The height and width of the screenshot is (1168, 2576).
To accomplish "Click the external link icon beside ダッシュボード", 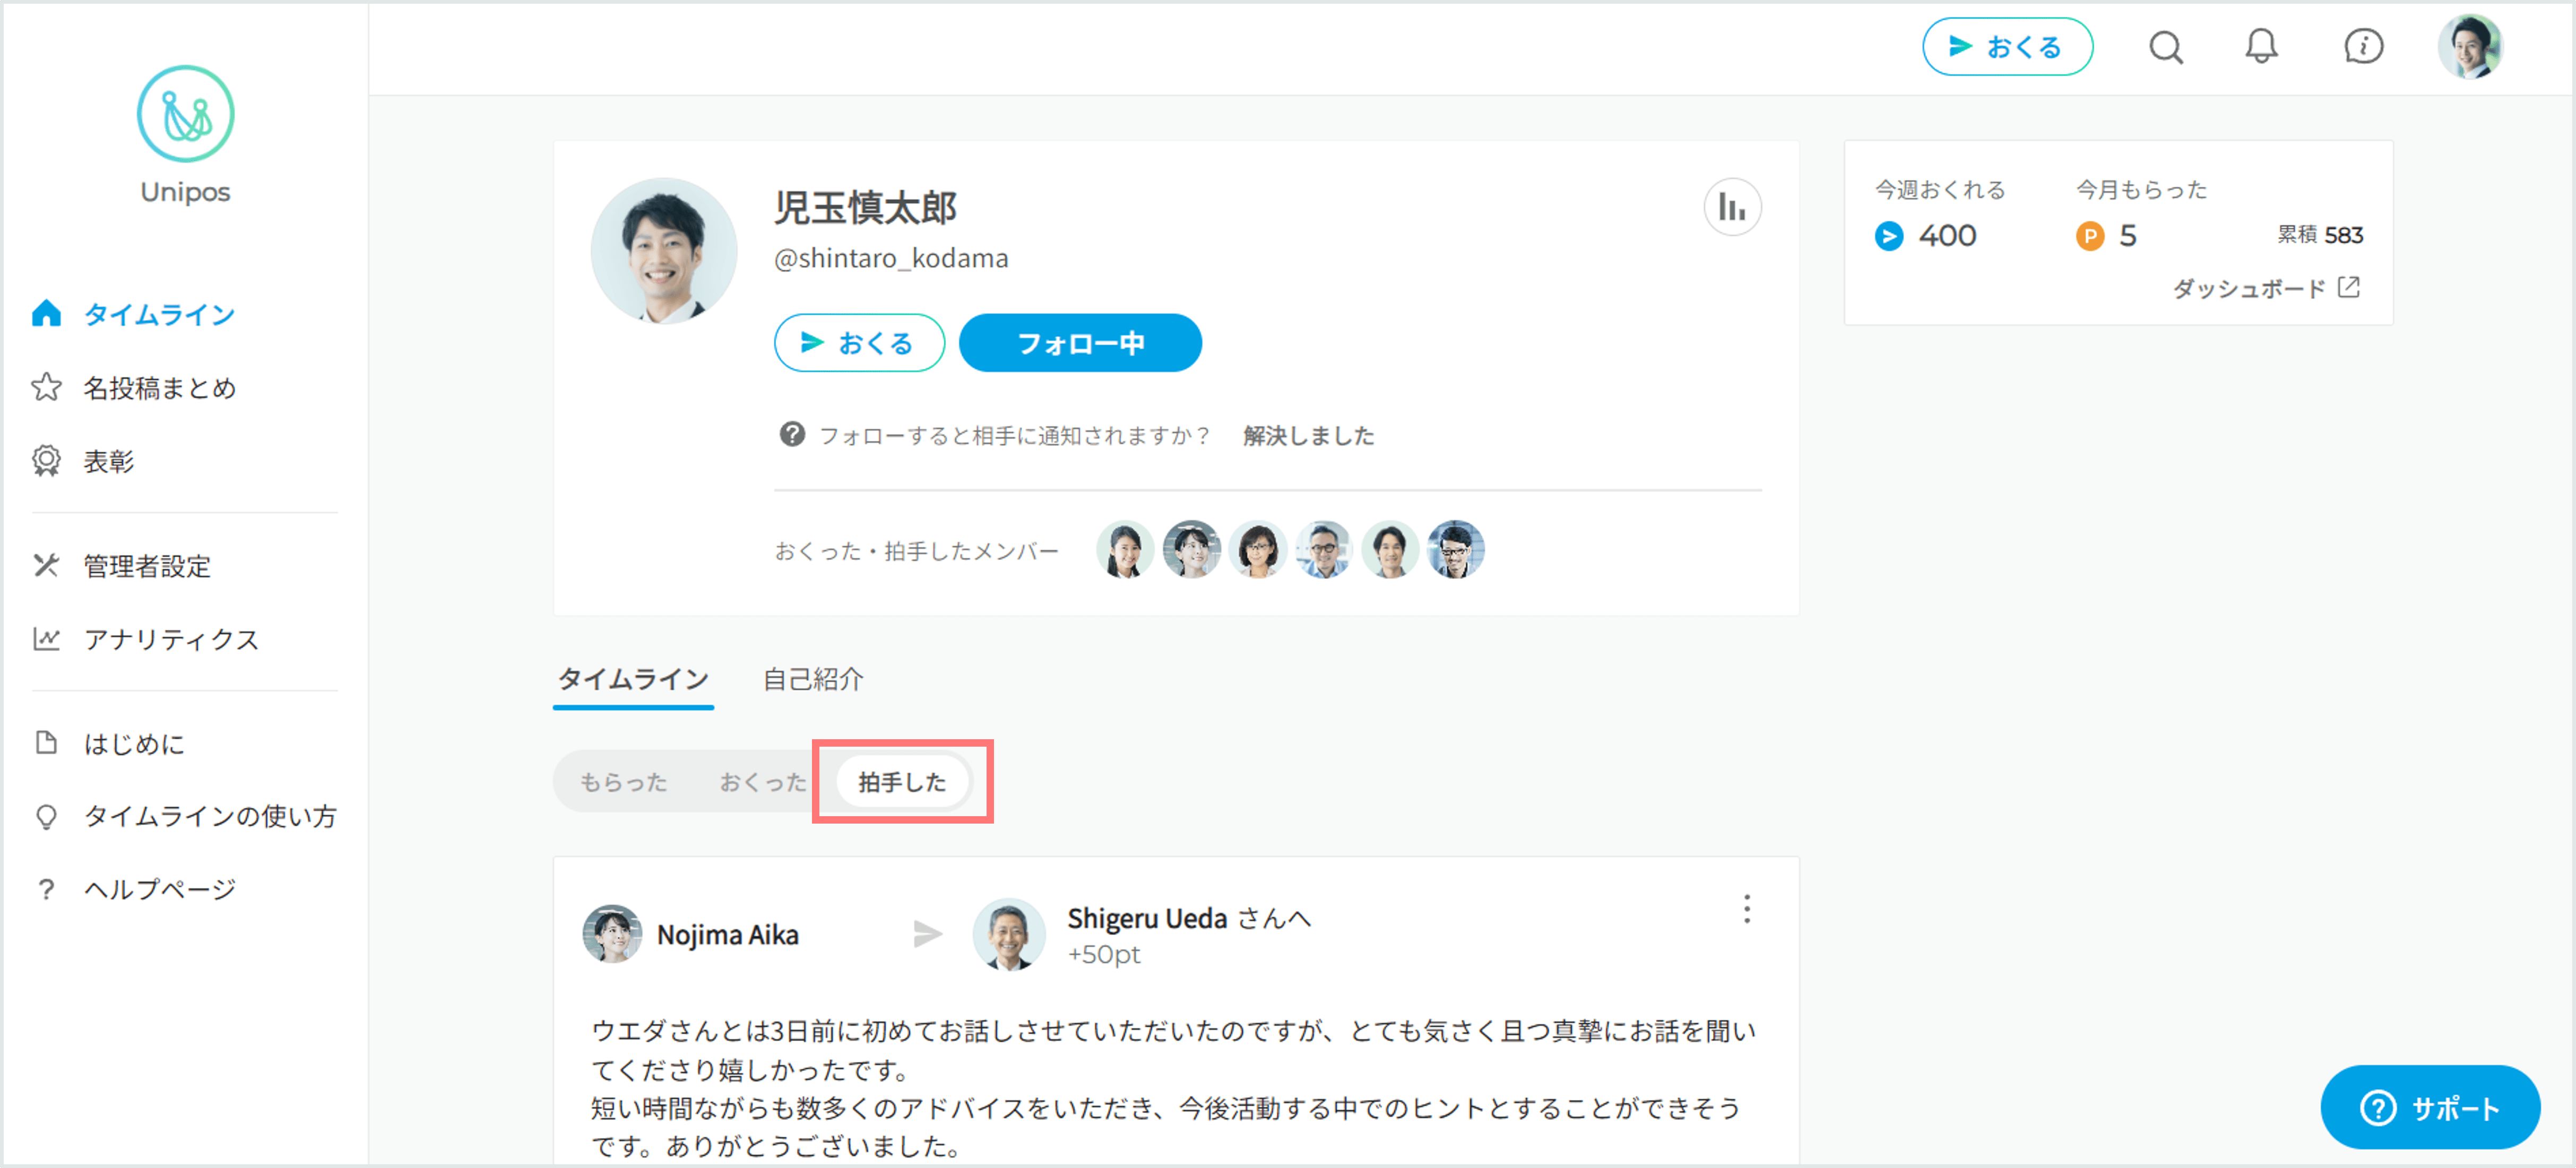I will [x=2349, y=287].
